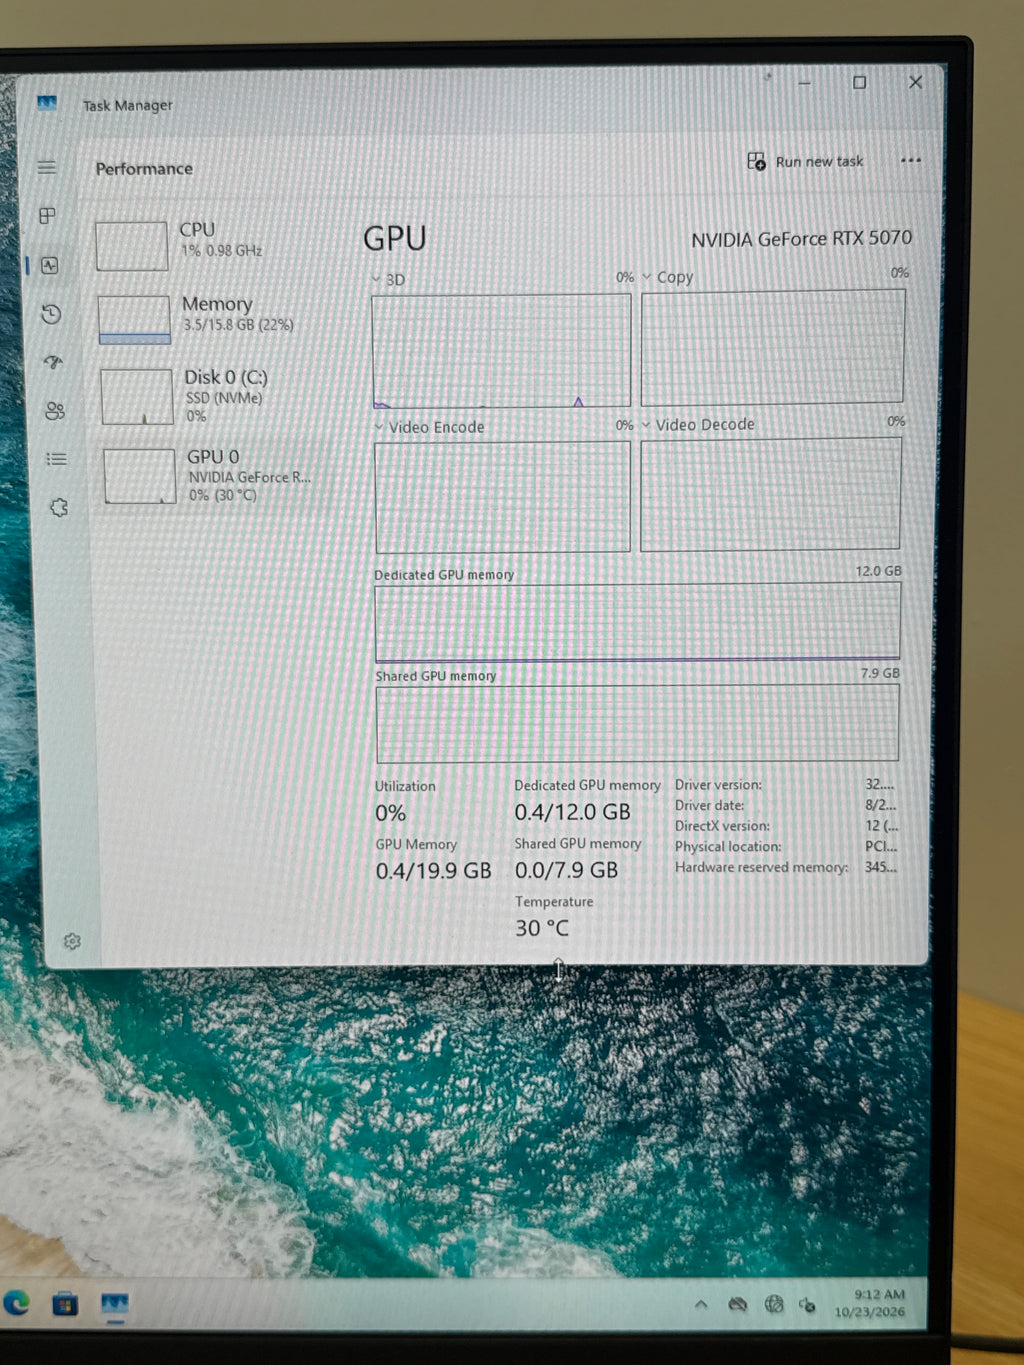Screen dimensions: 1024x1365
Task: Open the App history sidebar icon
Action: tap(52, 314)
